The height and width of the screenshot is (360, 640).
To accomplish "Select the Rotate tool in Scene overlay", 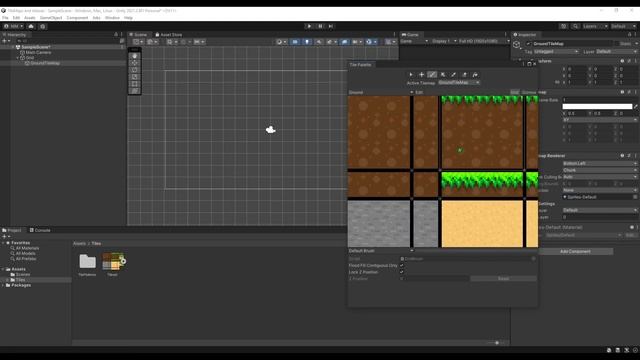I will click(x=135, y=70).
